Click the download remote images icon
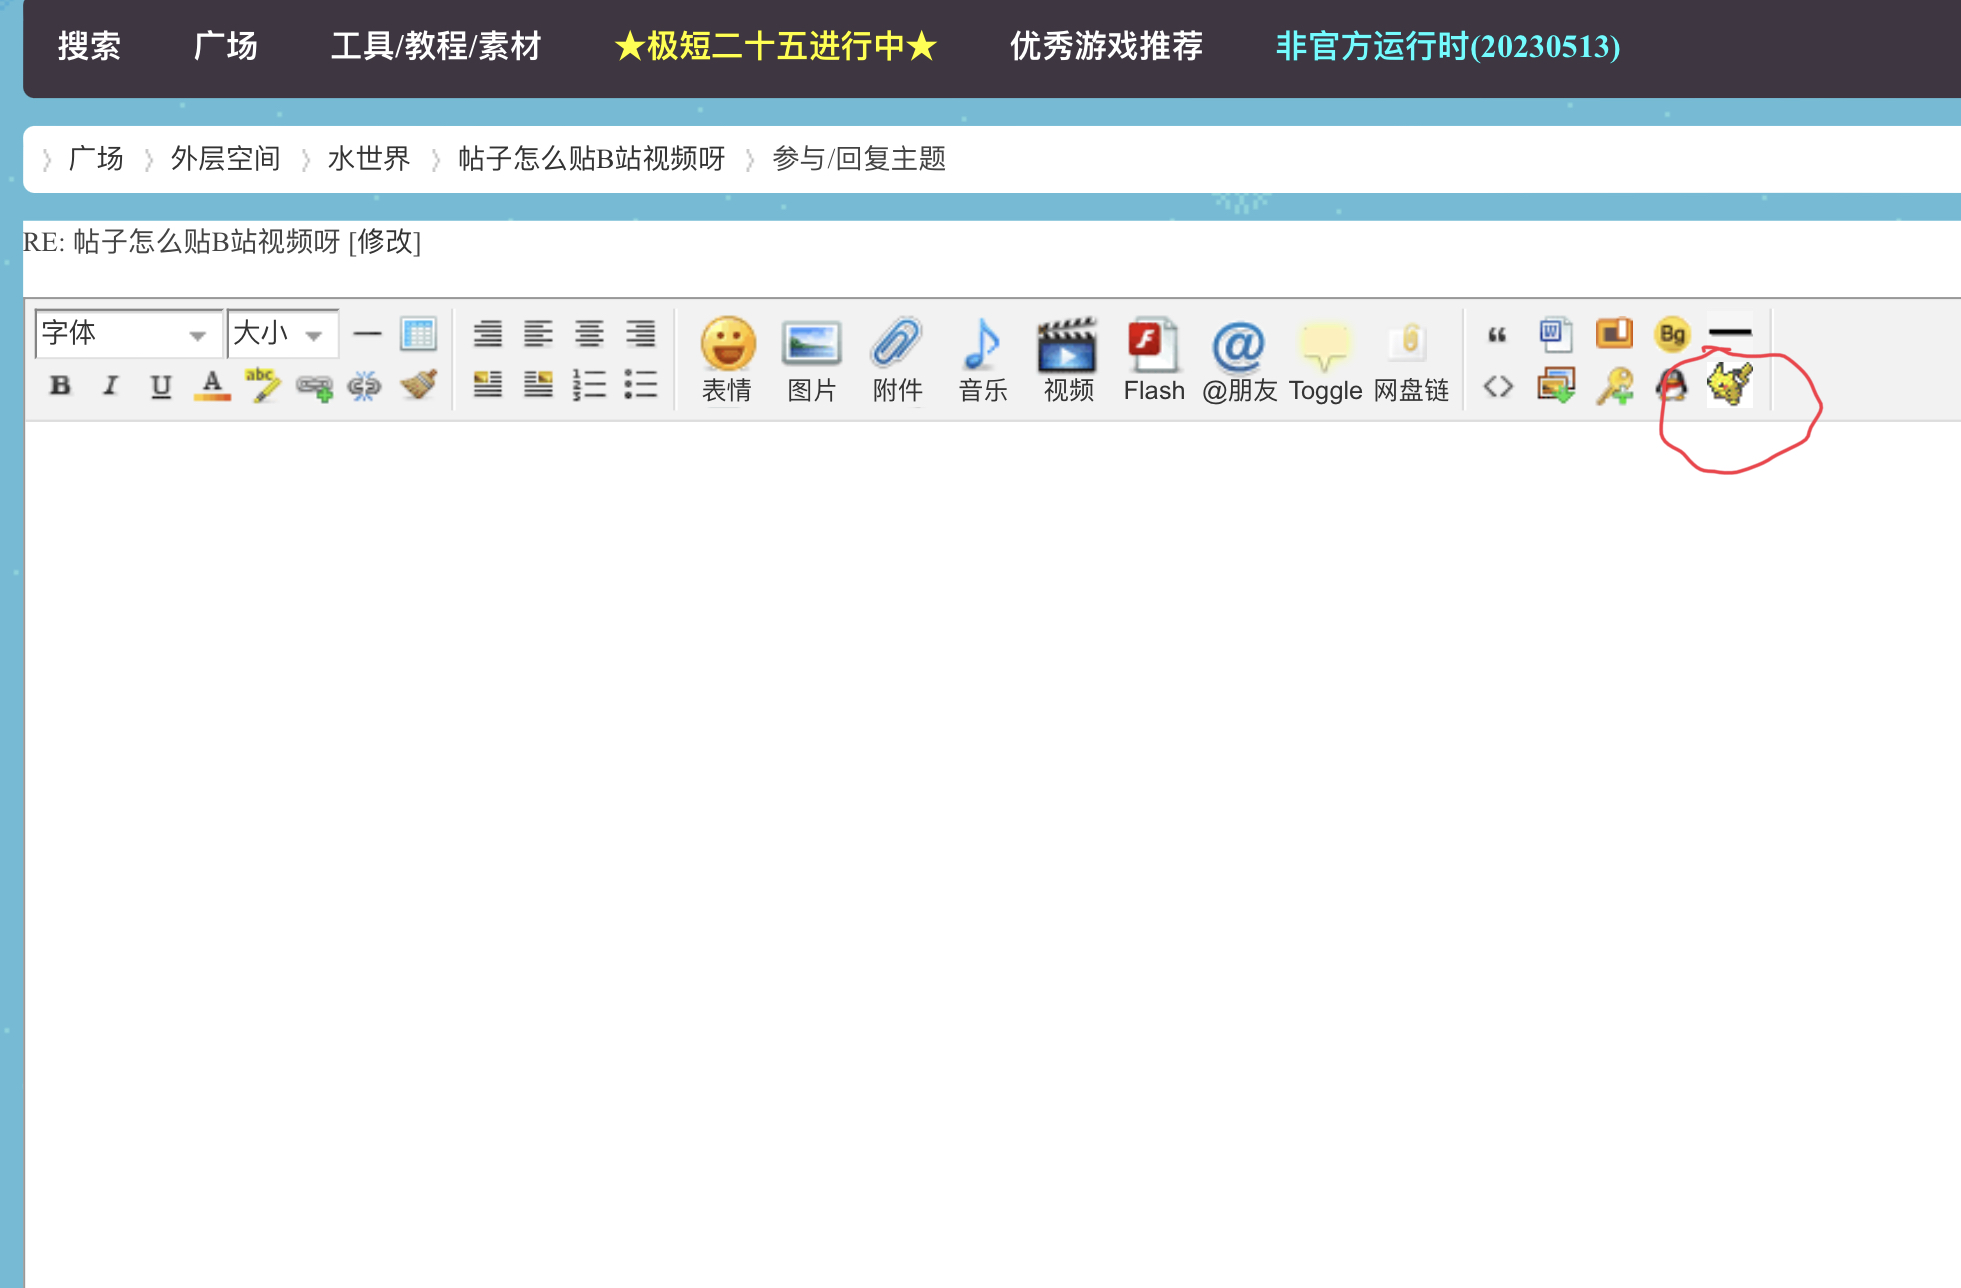 (x=1556, y=385)
